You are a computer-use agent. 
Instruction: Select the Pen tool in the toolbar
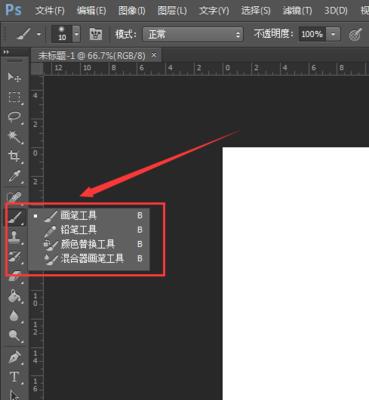(14, 358)
